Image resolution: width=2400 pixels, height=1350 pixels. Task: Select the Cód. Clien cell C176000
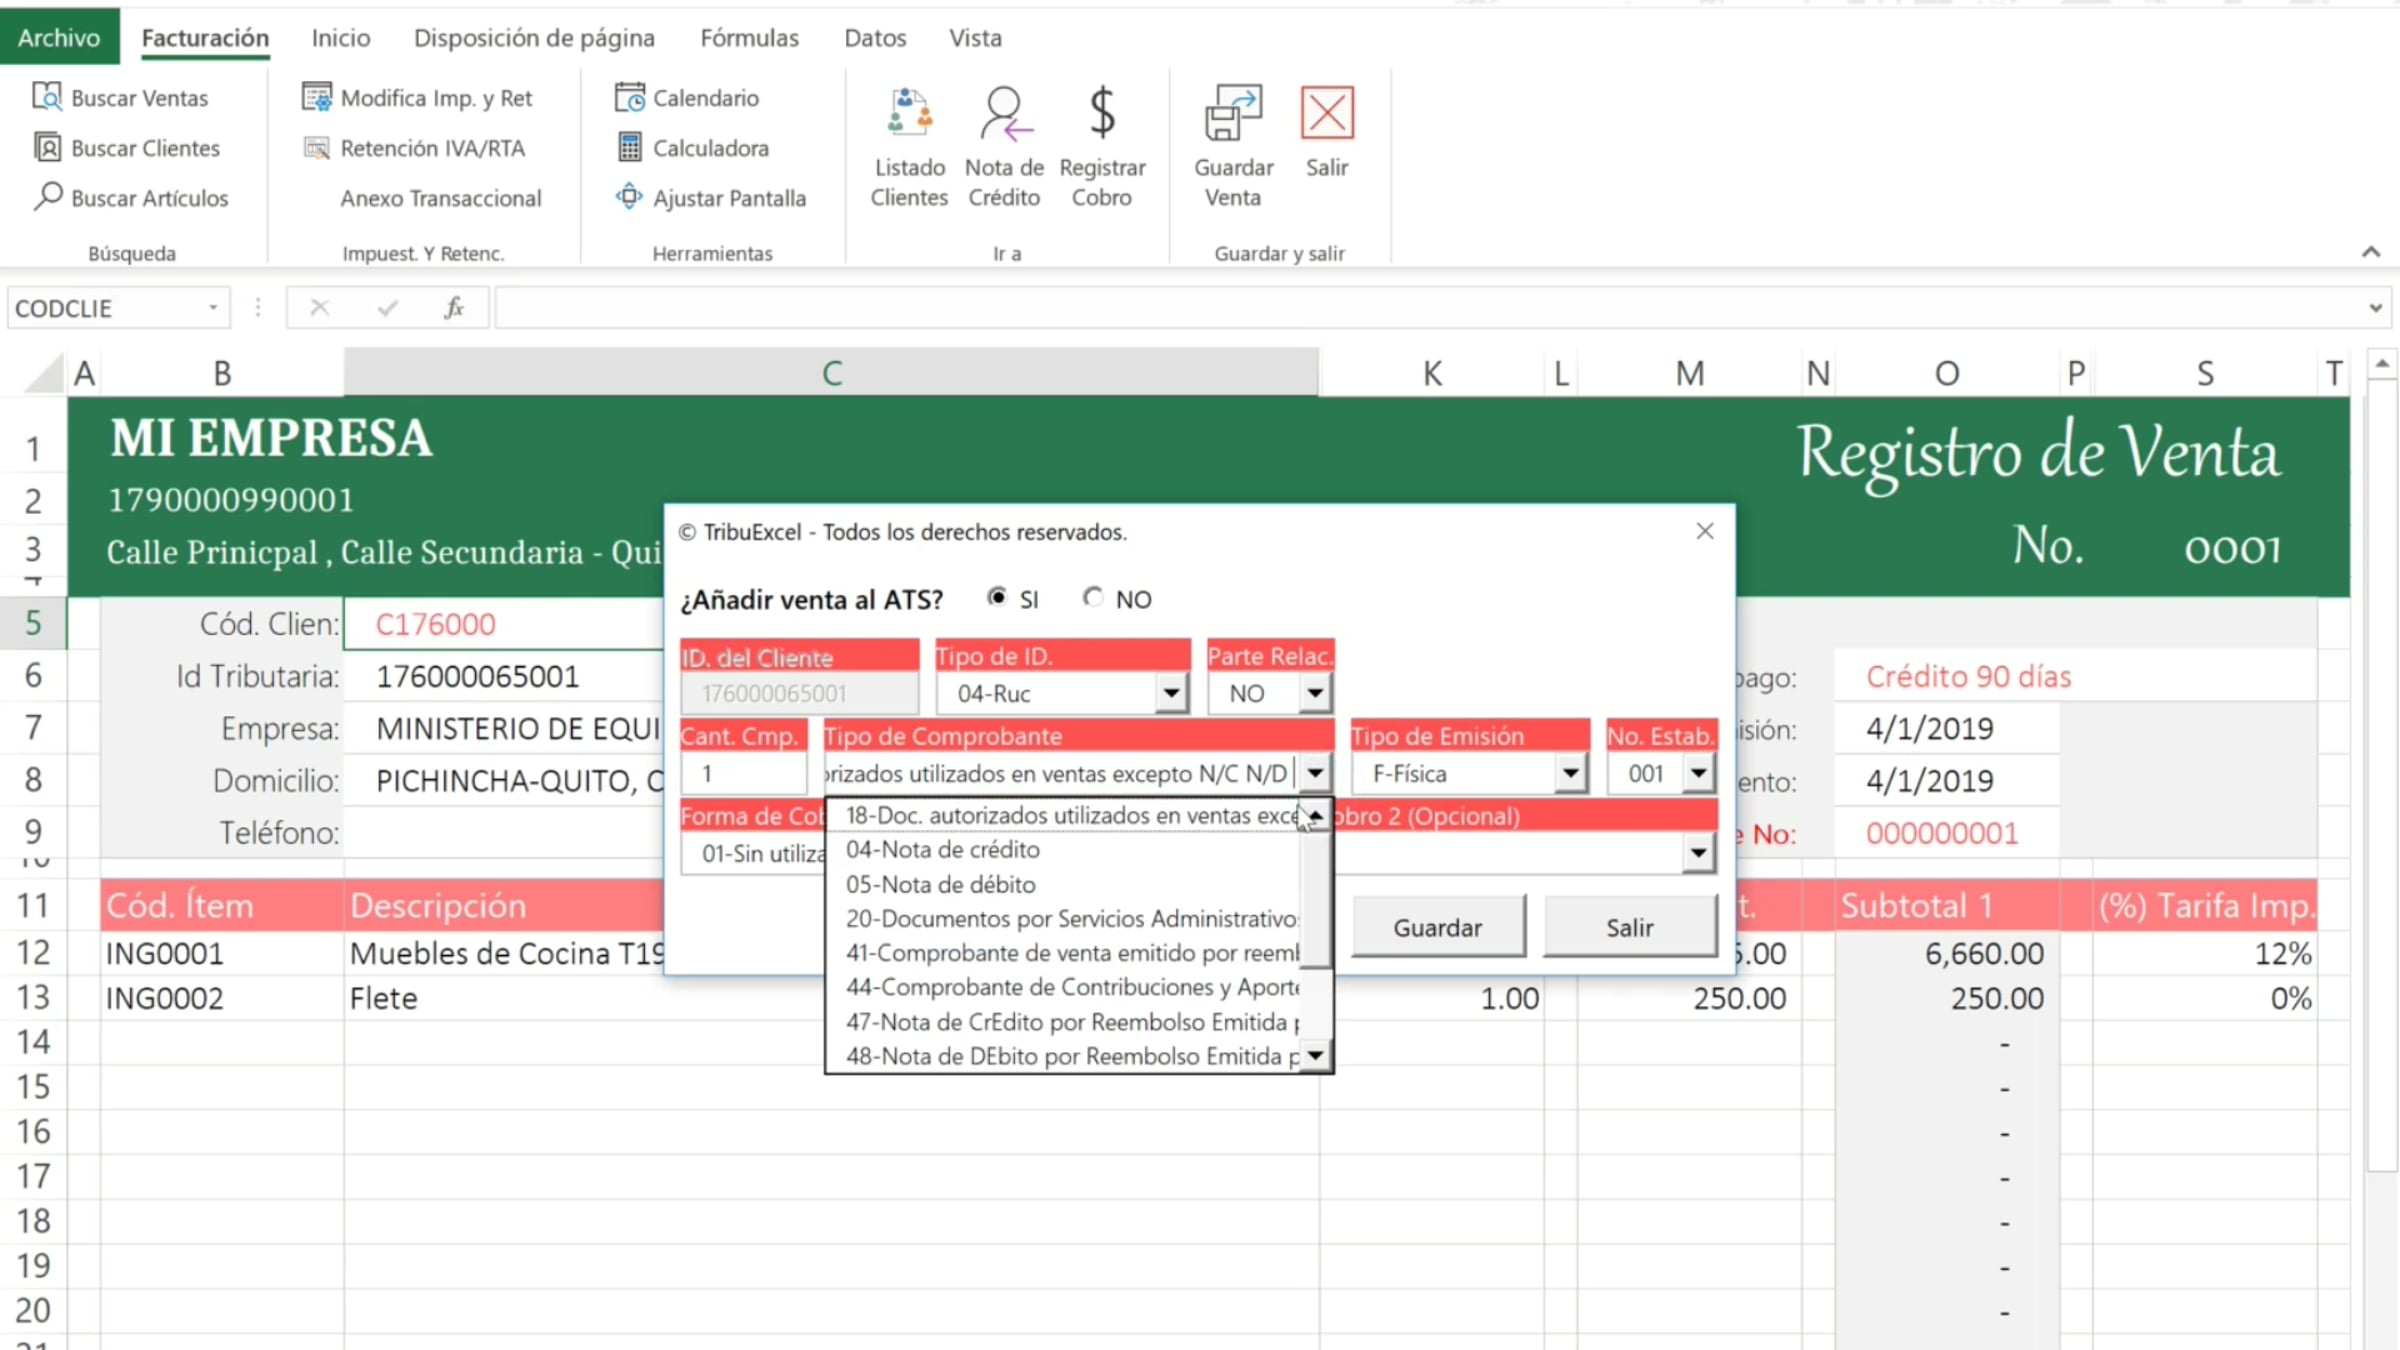(x=503, y=623)
